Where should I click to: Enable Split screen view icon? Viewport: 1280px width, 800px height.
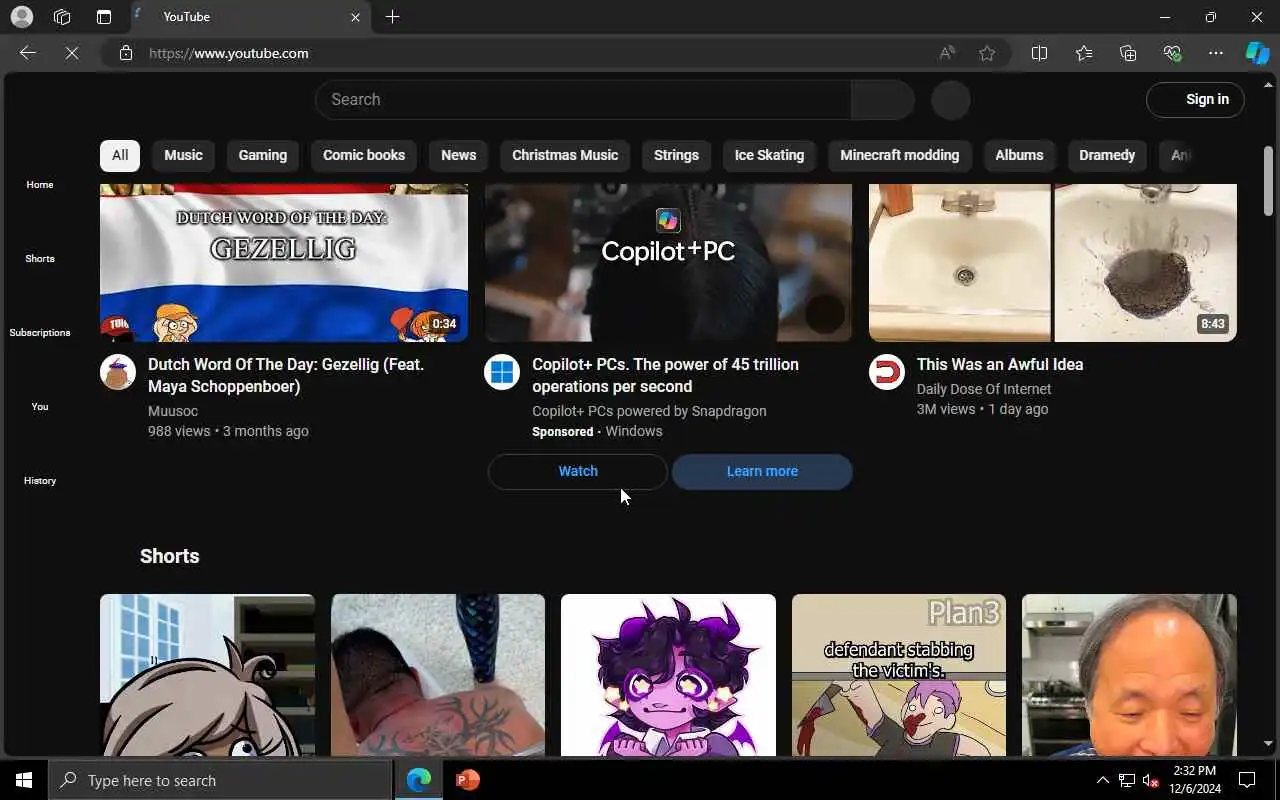click(1039, 53)
